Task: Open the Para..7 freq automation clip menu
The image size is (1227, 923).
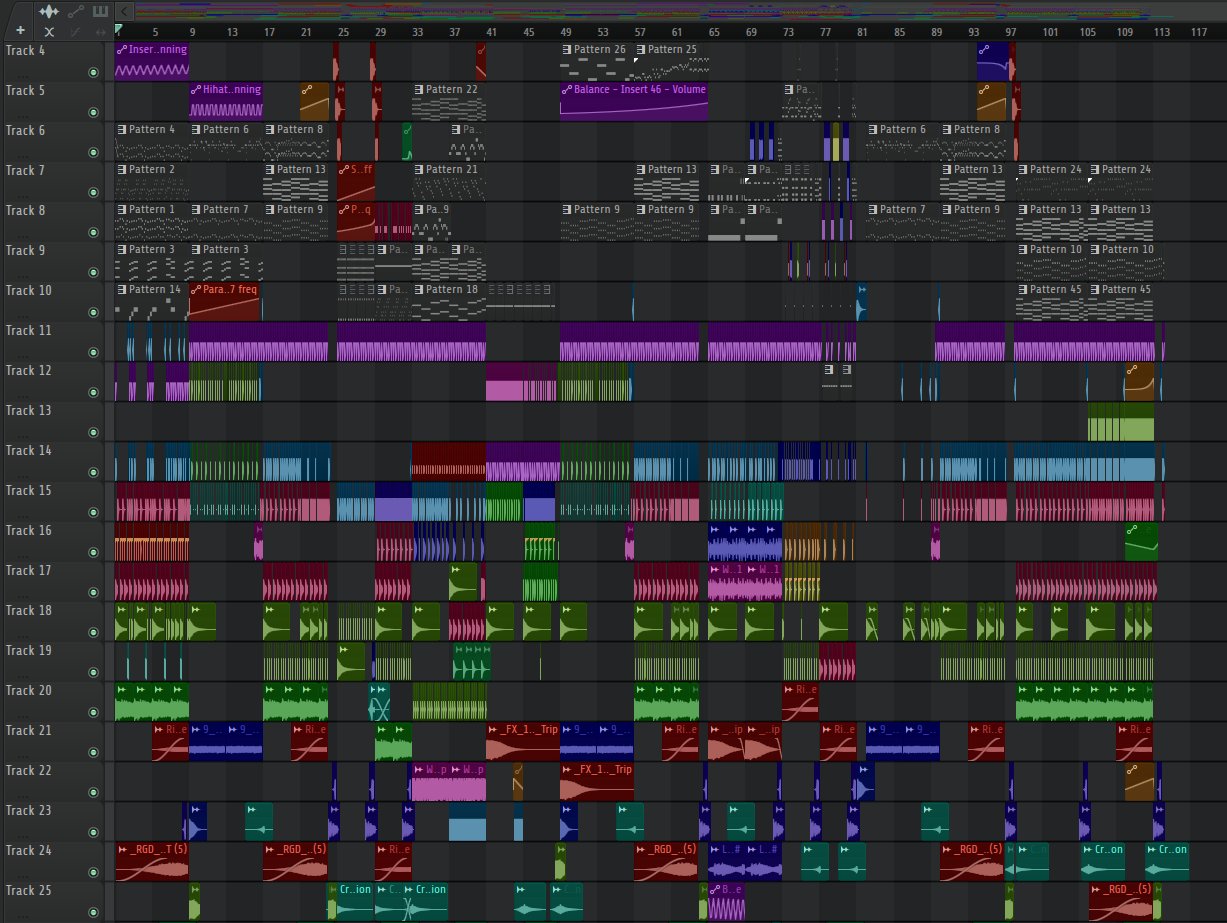Action: (195, 289)
